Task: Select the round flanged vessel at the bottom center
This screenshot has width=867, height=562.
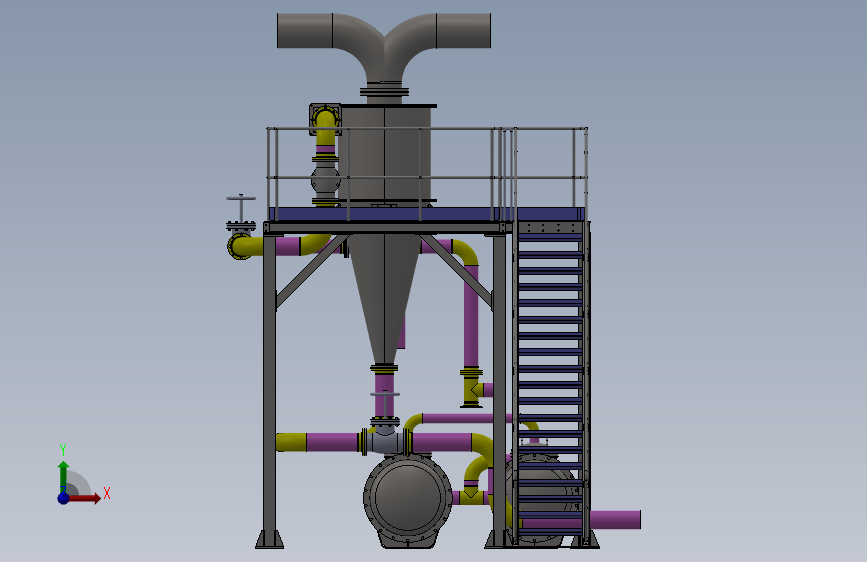Action: [x=408, y=501]
